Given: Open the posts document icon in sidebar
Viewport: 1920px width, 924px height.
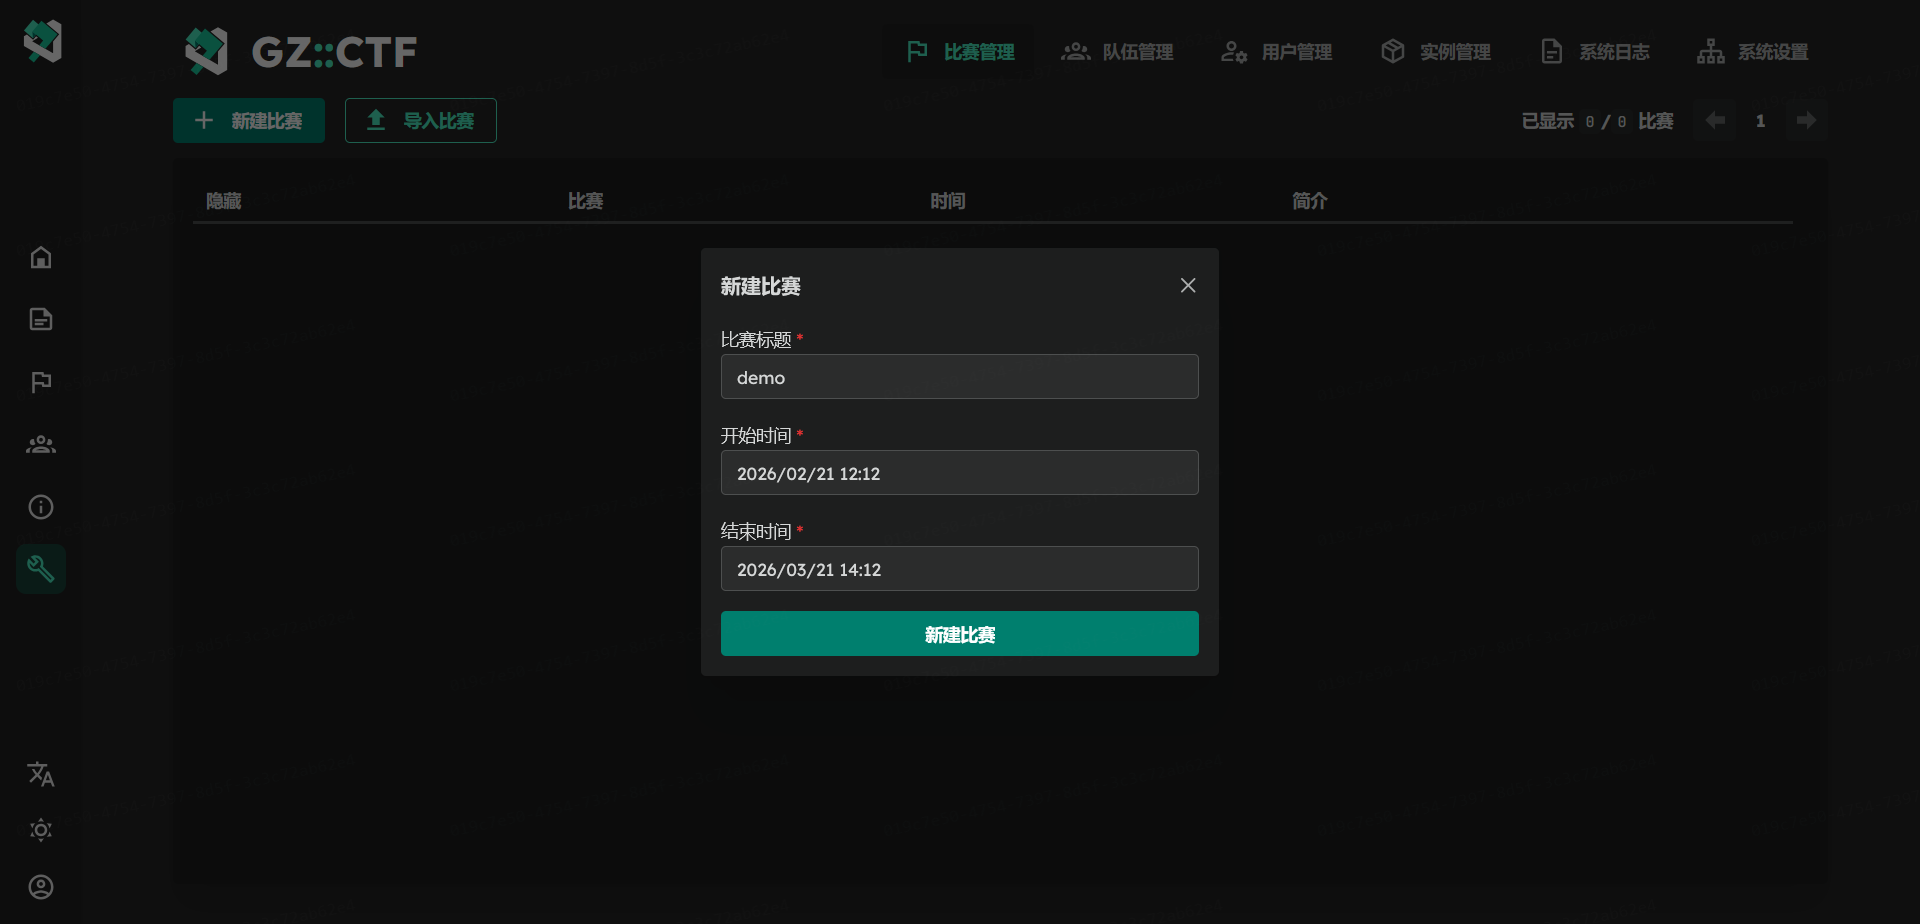Looking at the screenshot, I should click(41, 320).
